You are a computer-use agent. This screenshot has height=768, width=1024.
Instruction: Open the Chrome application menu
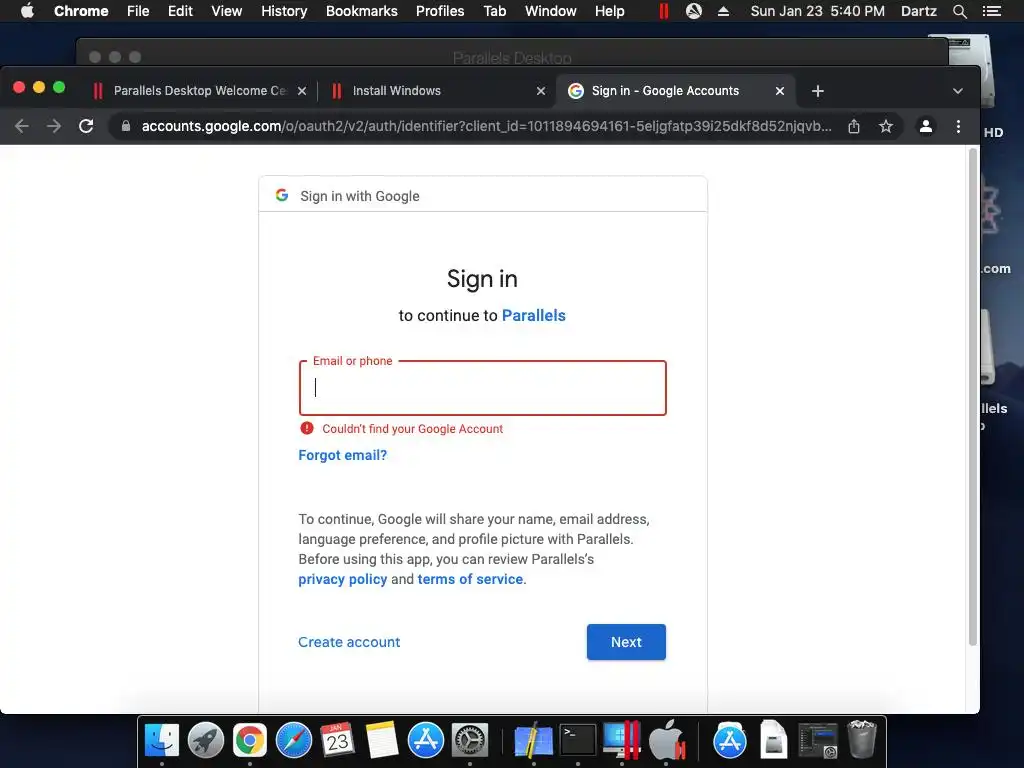click(81, 11)
